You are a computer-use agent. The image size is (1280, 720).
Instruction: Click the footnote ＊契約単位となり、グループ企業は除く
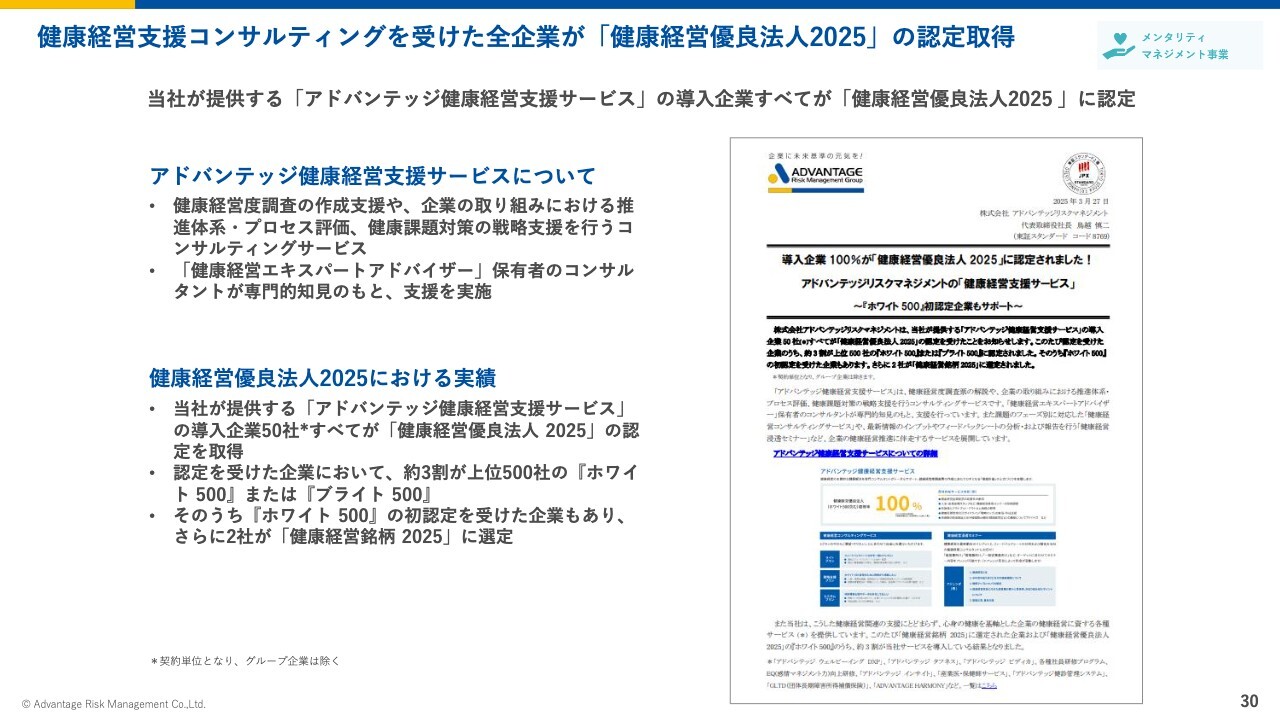click(x=245, y=661)
